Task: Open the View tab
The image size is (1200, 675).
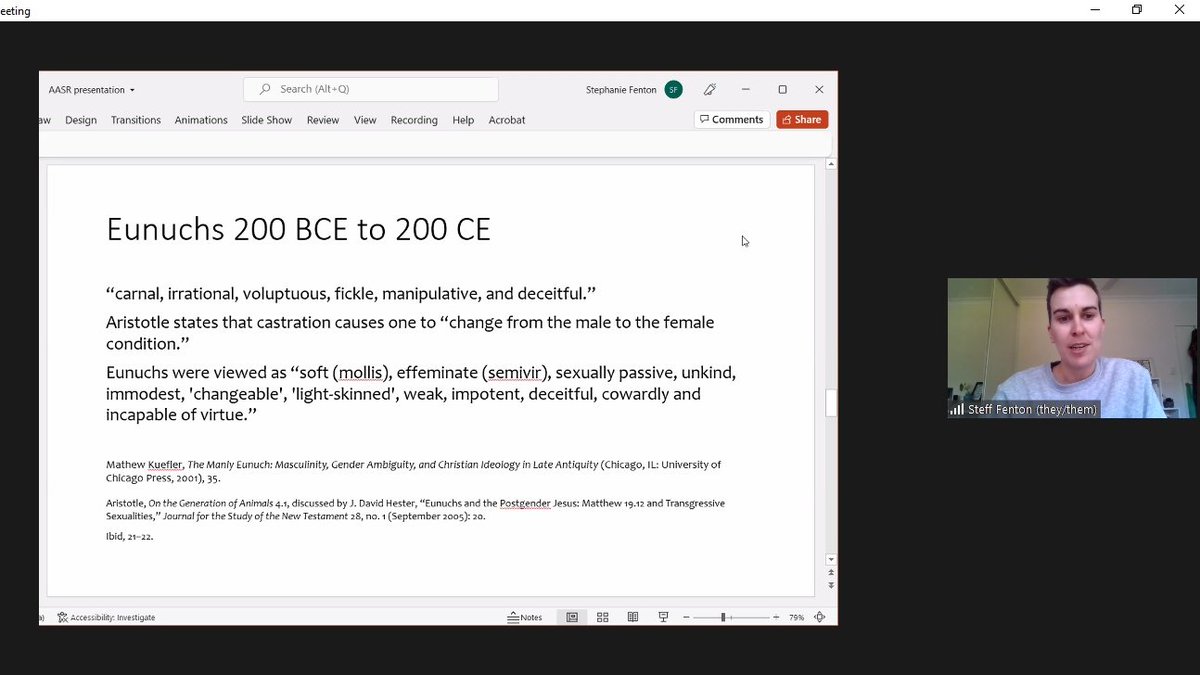Action: (365, 120)
